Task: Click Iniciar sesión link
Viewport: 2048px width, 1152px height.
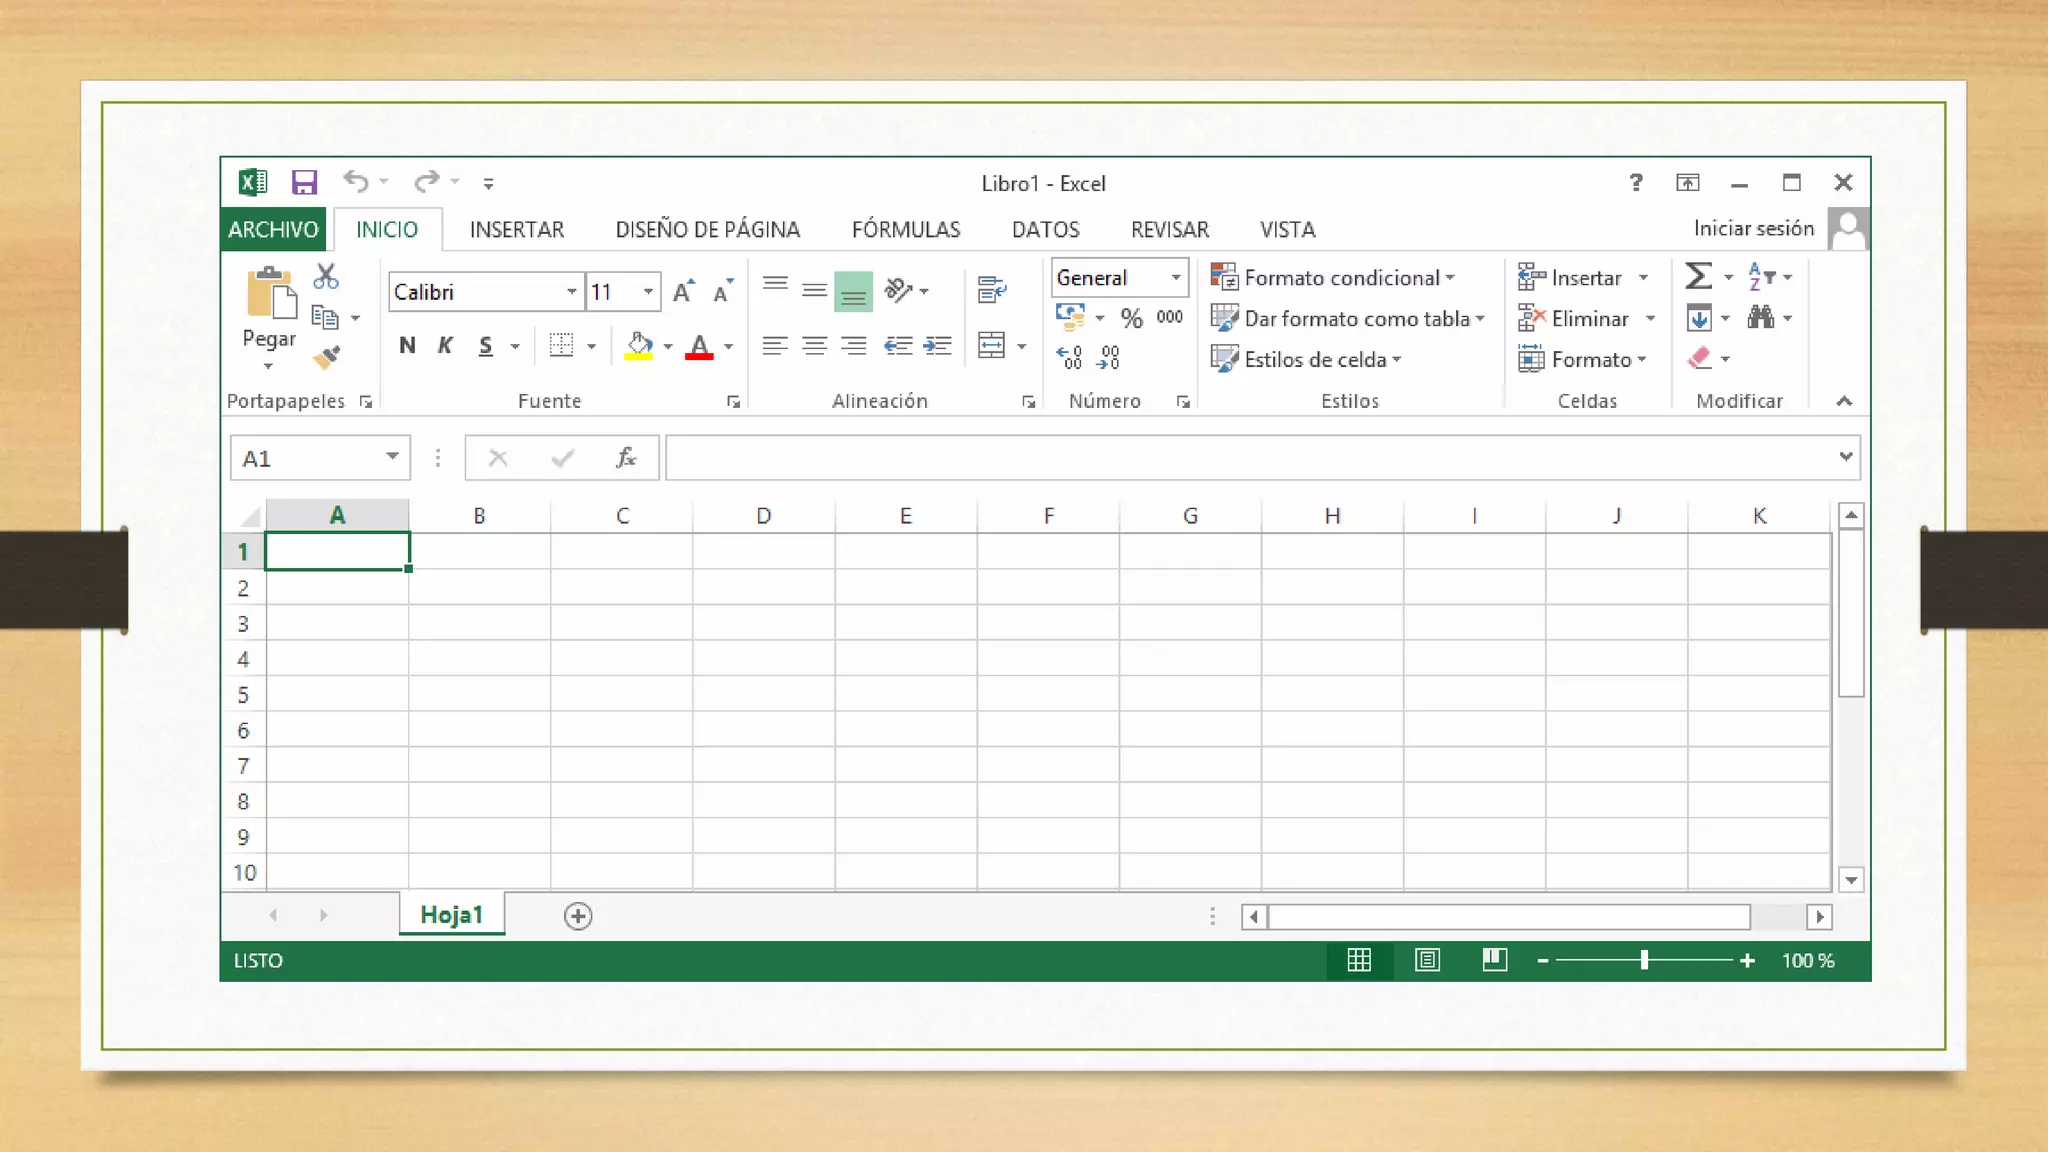Action: coord(1753,228)
